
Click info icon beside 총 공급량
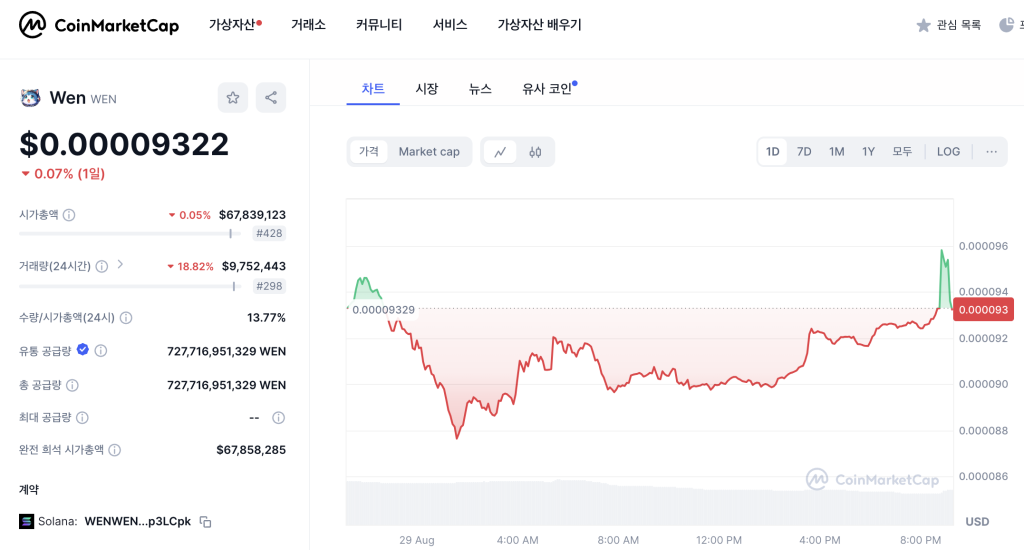72,385
